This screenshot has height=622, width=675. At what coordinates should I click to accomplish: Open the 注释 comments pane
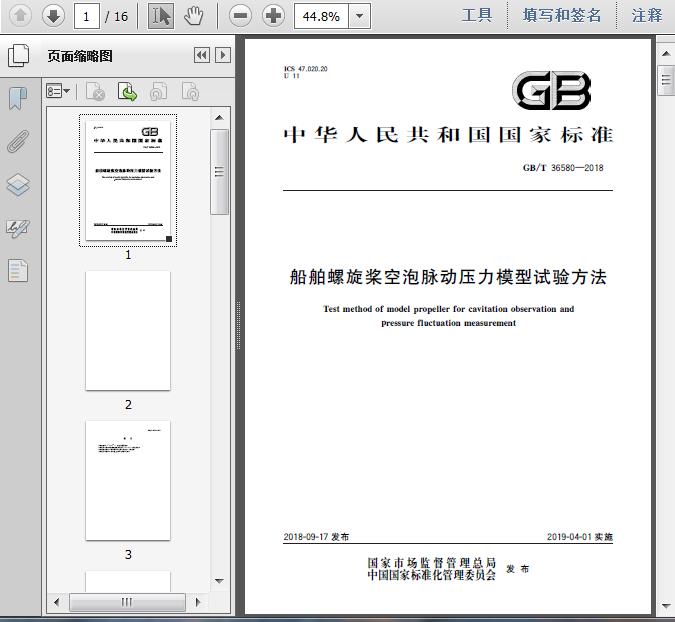[x=647, y=15]
